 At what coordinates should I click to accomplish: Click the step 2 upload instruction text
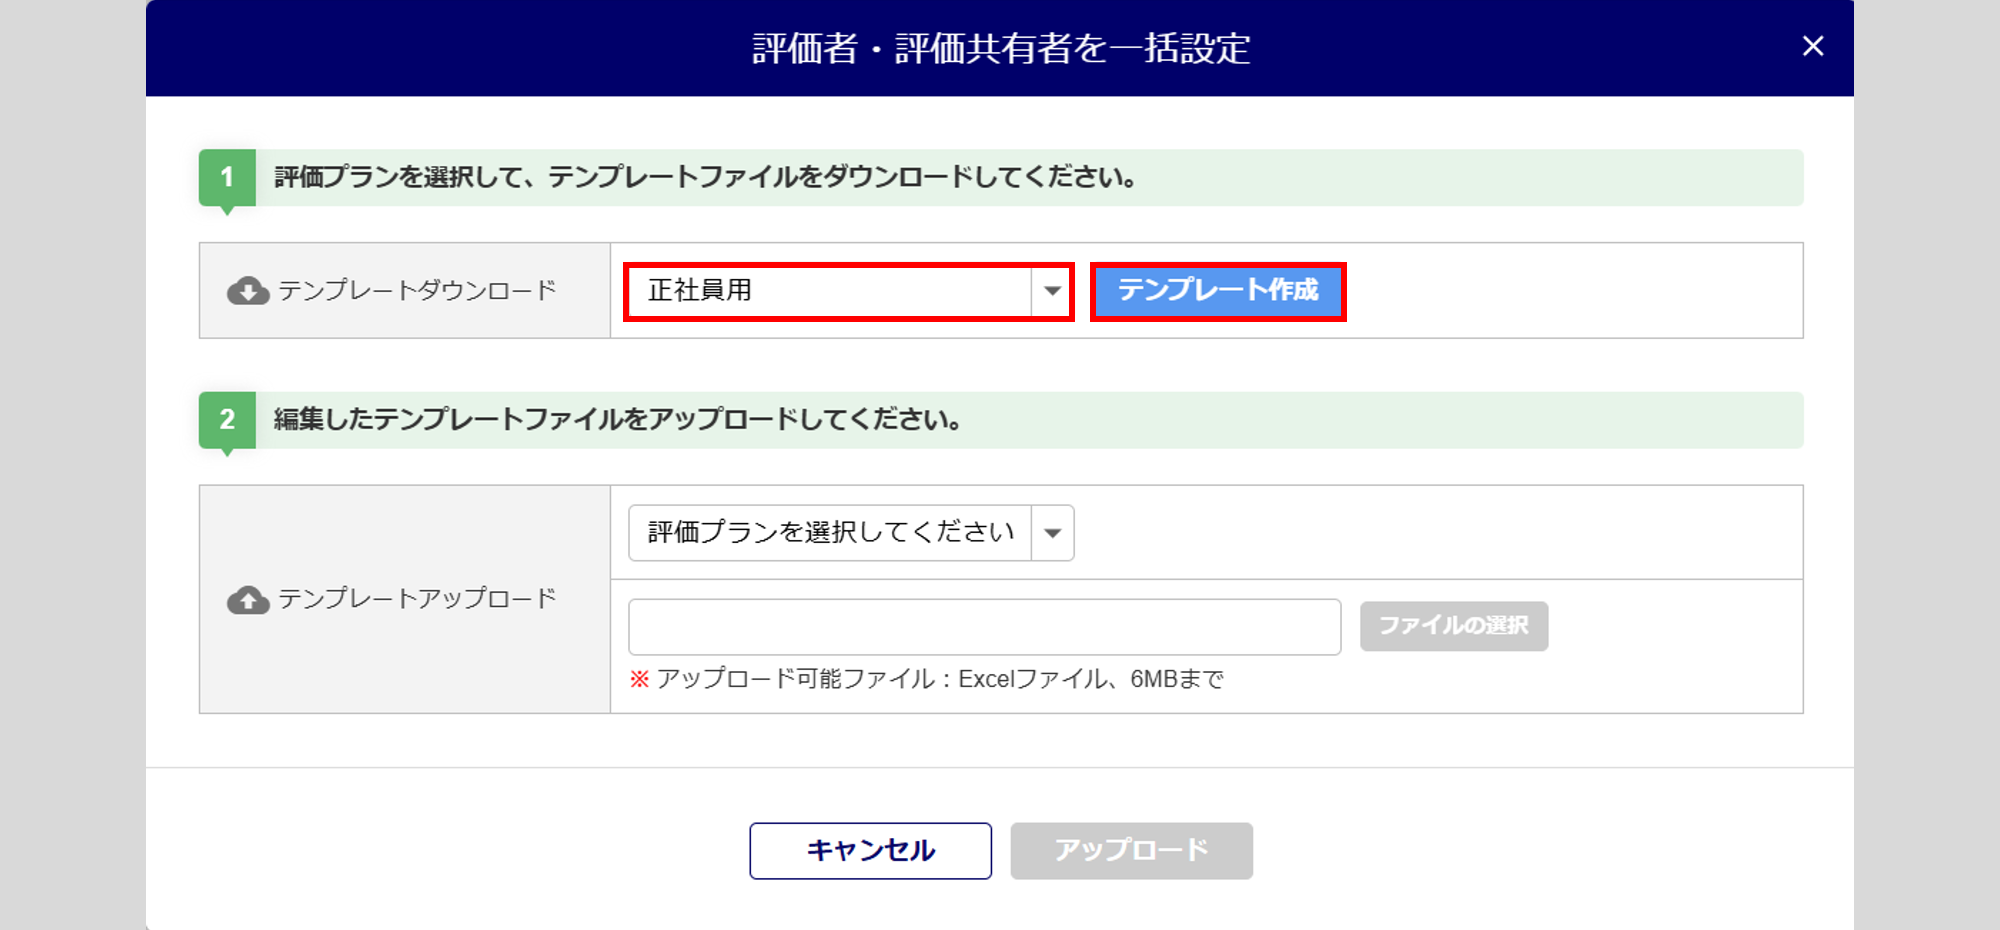click(618, 419)
